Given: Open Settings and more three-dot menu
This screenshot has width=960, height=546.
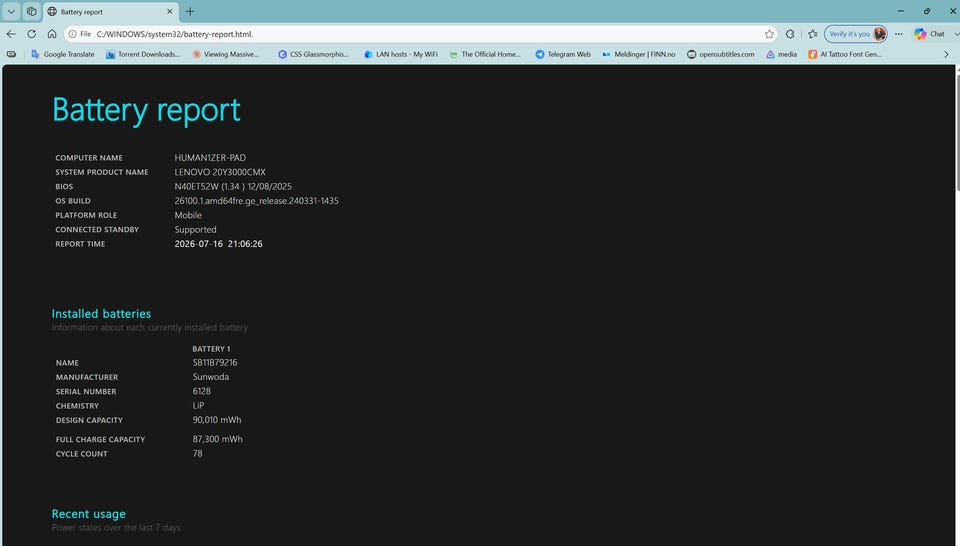Looking at the screenshot, I should (899, 34).
